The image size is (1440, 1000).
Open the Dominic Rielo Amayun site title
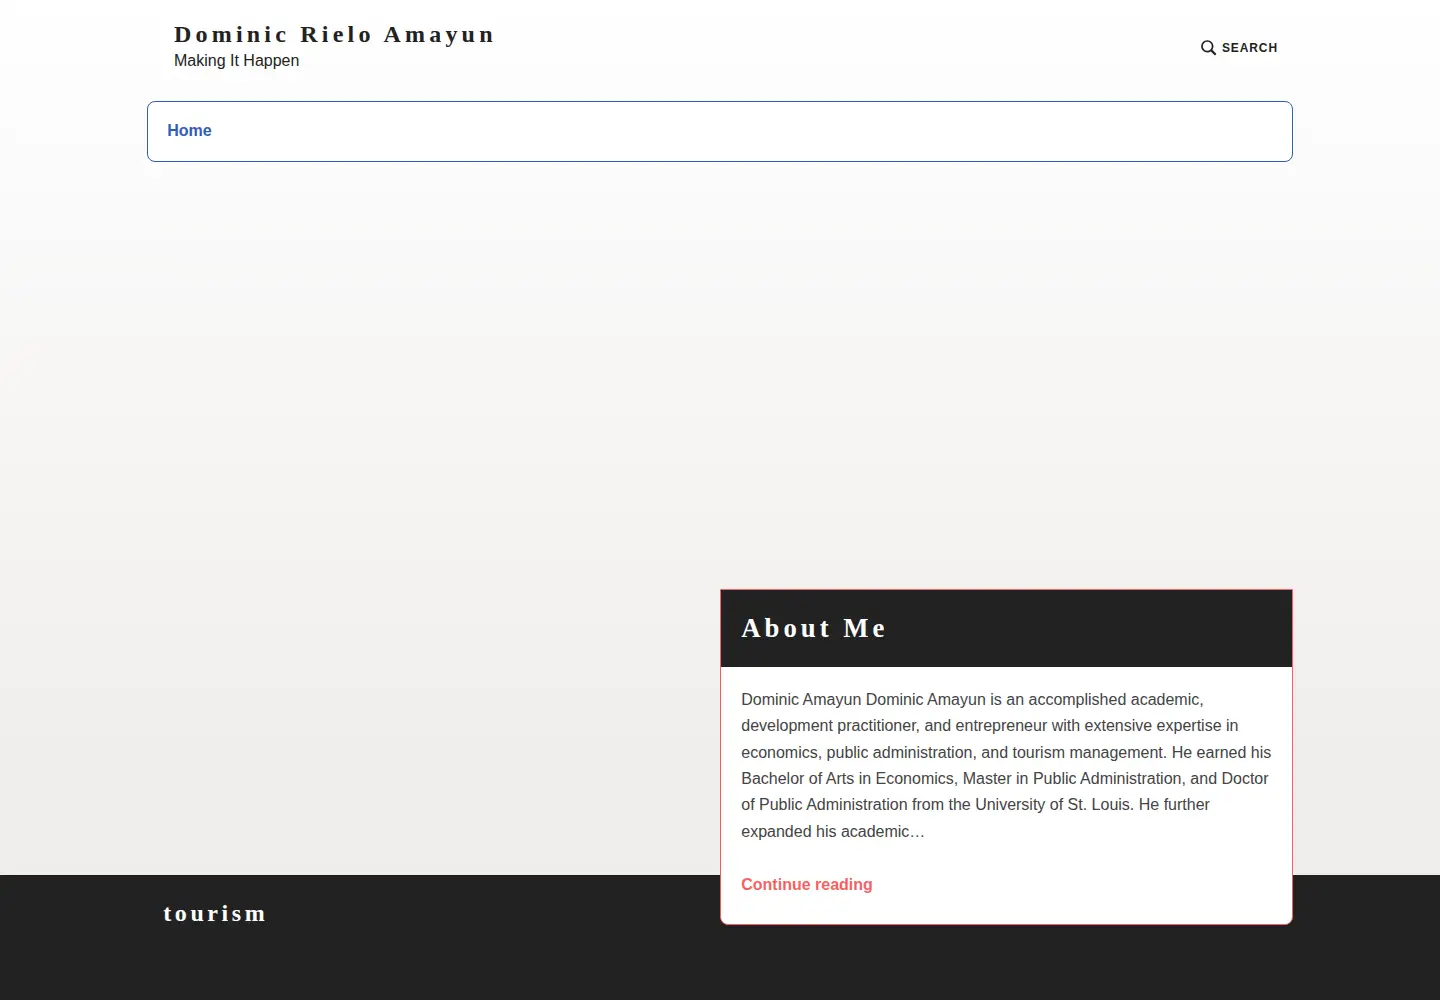point(334,35)
